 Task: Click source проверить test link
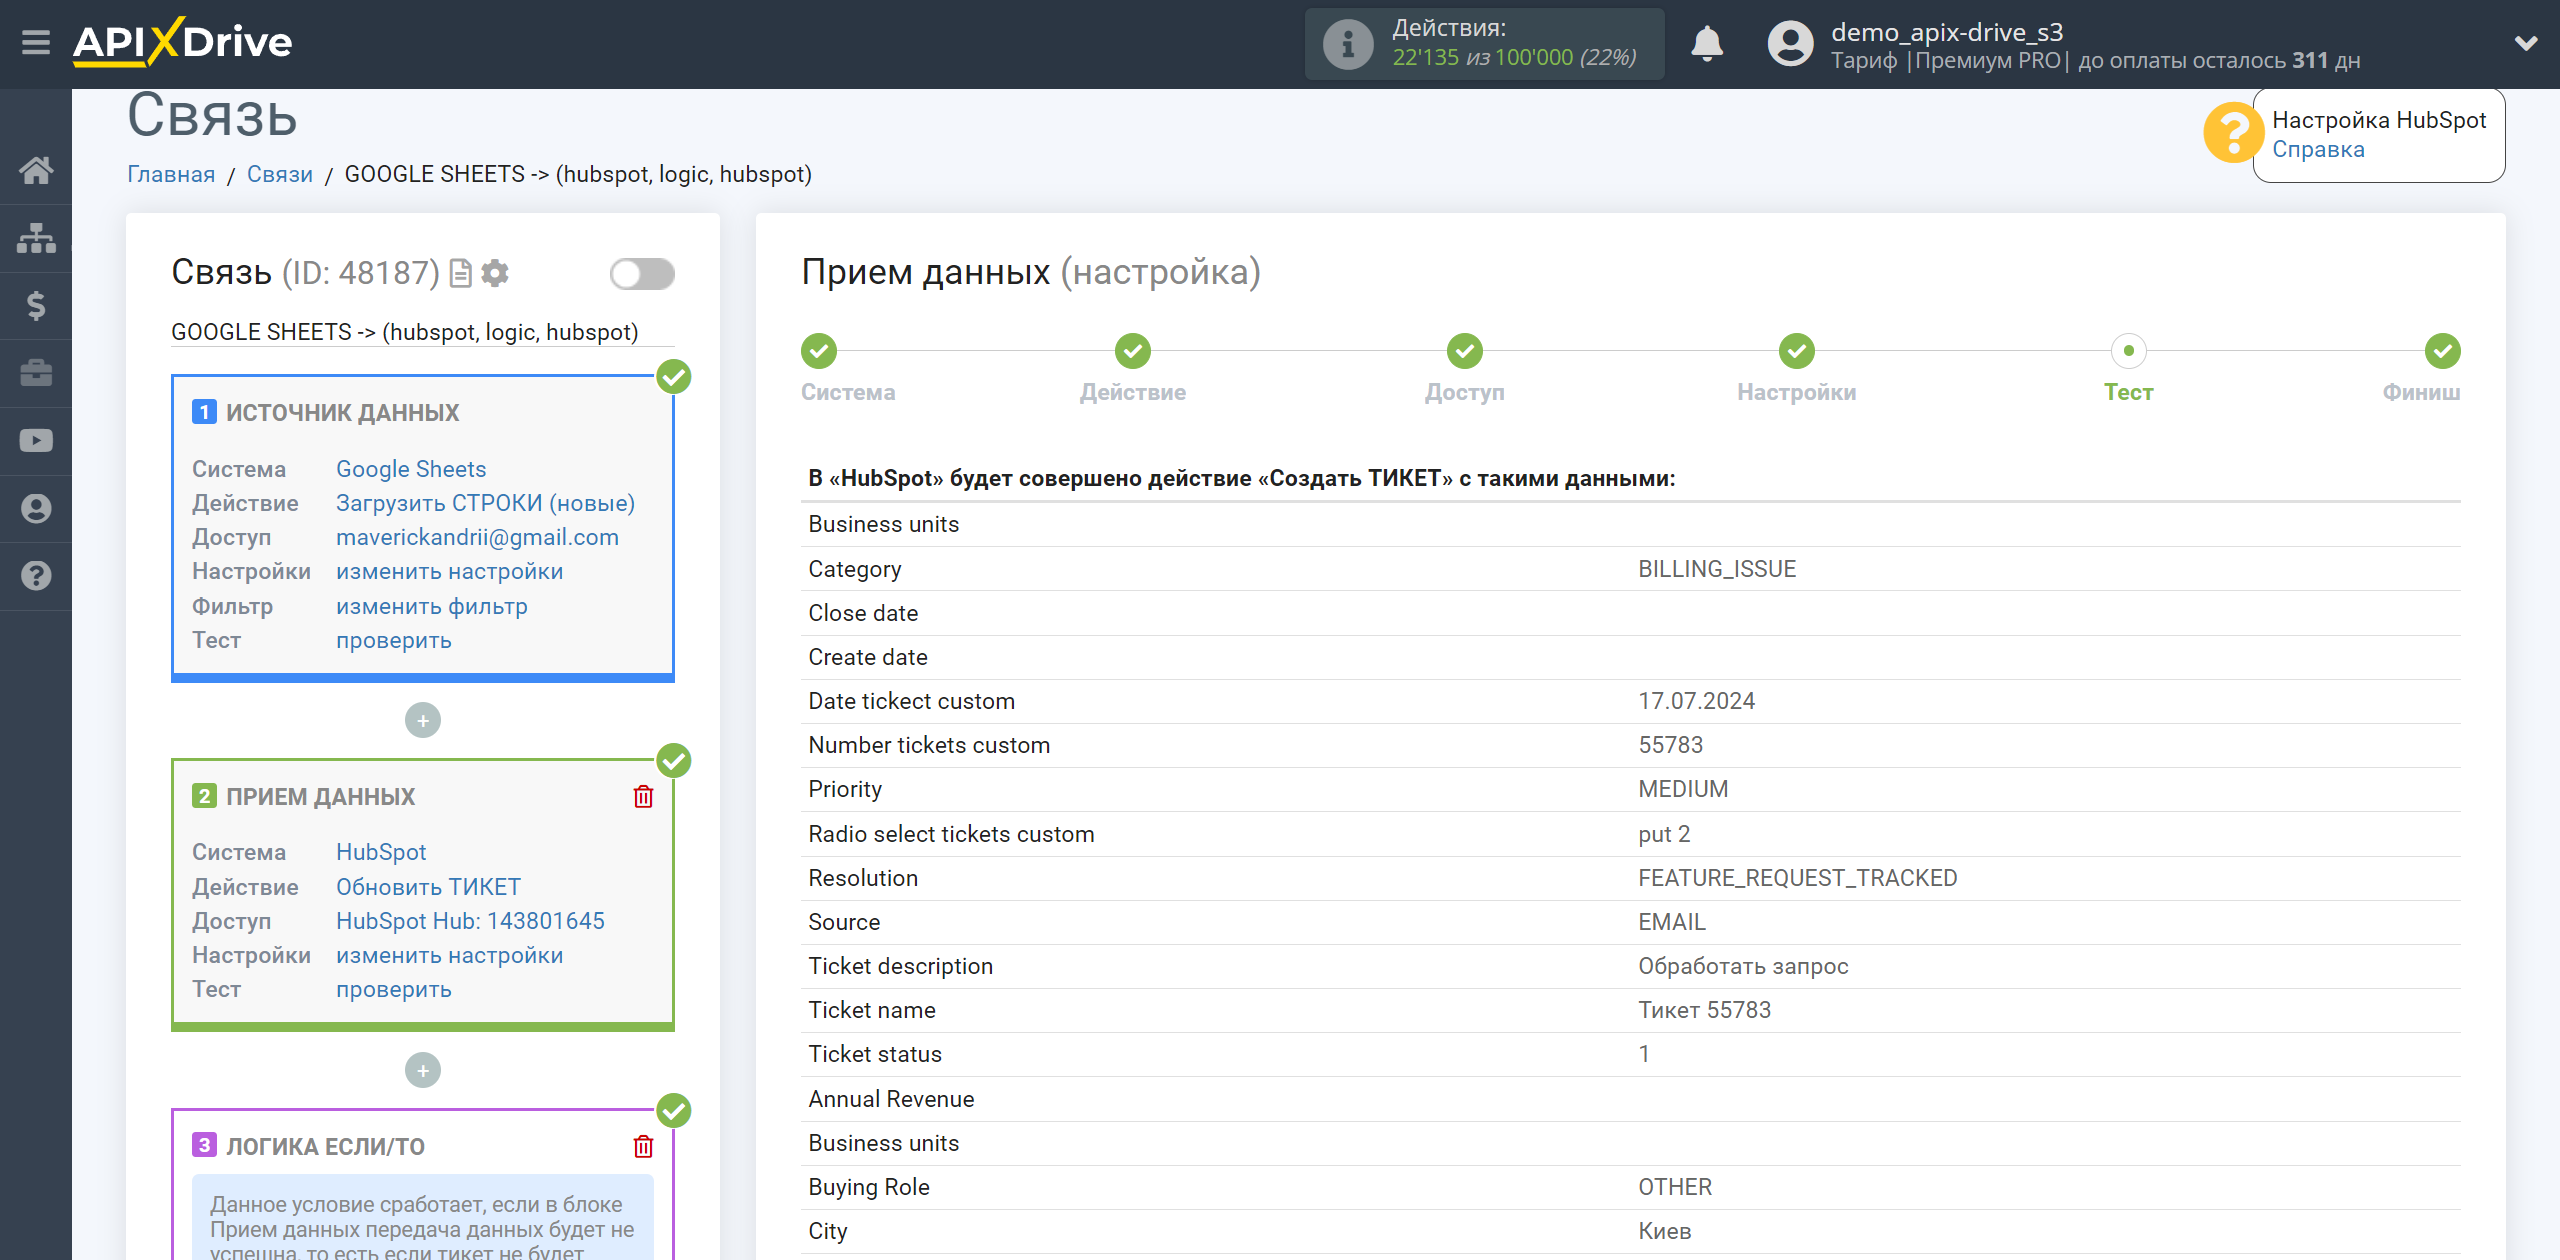click(x=393, y=640)
